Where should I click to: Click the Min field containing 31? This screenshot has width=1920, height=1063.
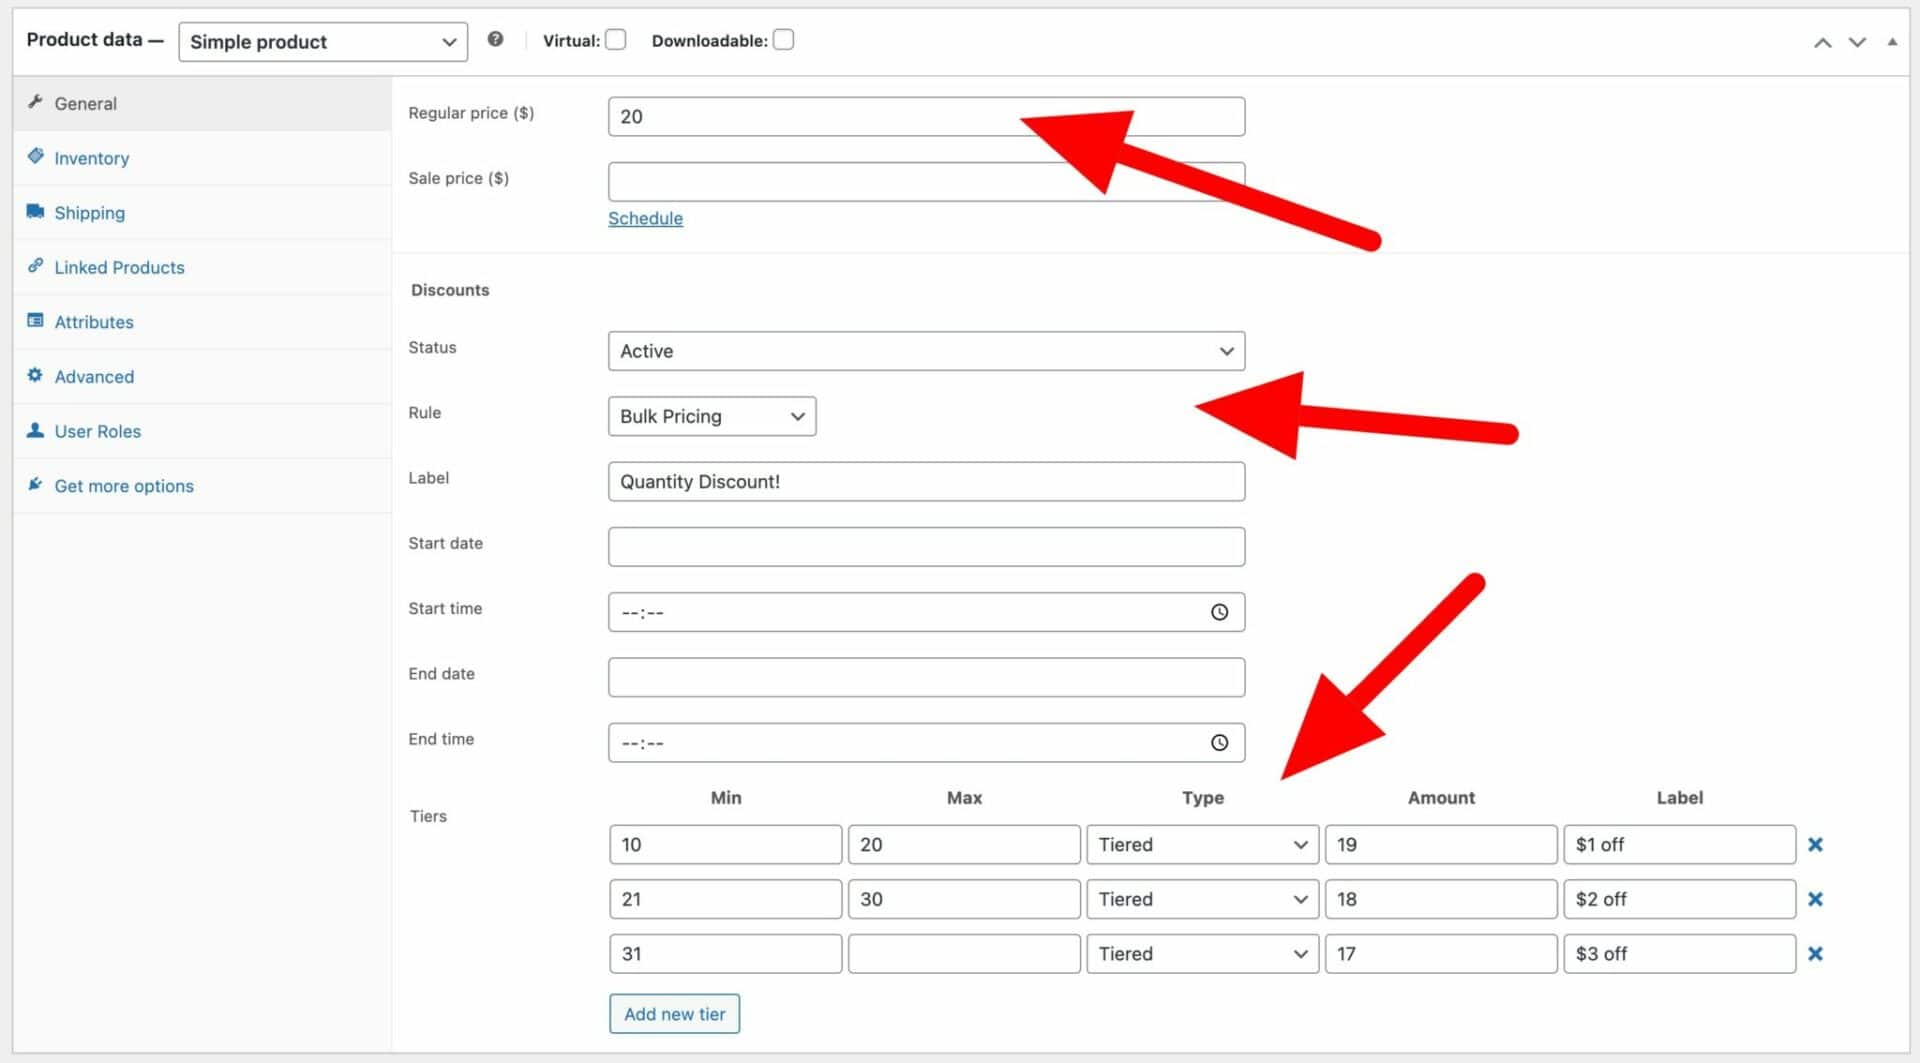click(x=725, y=954)
